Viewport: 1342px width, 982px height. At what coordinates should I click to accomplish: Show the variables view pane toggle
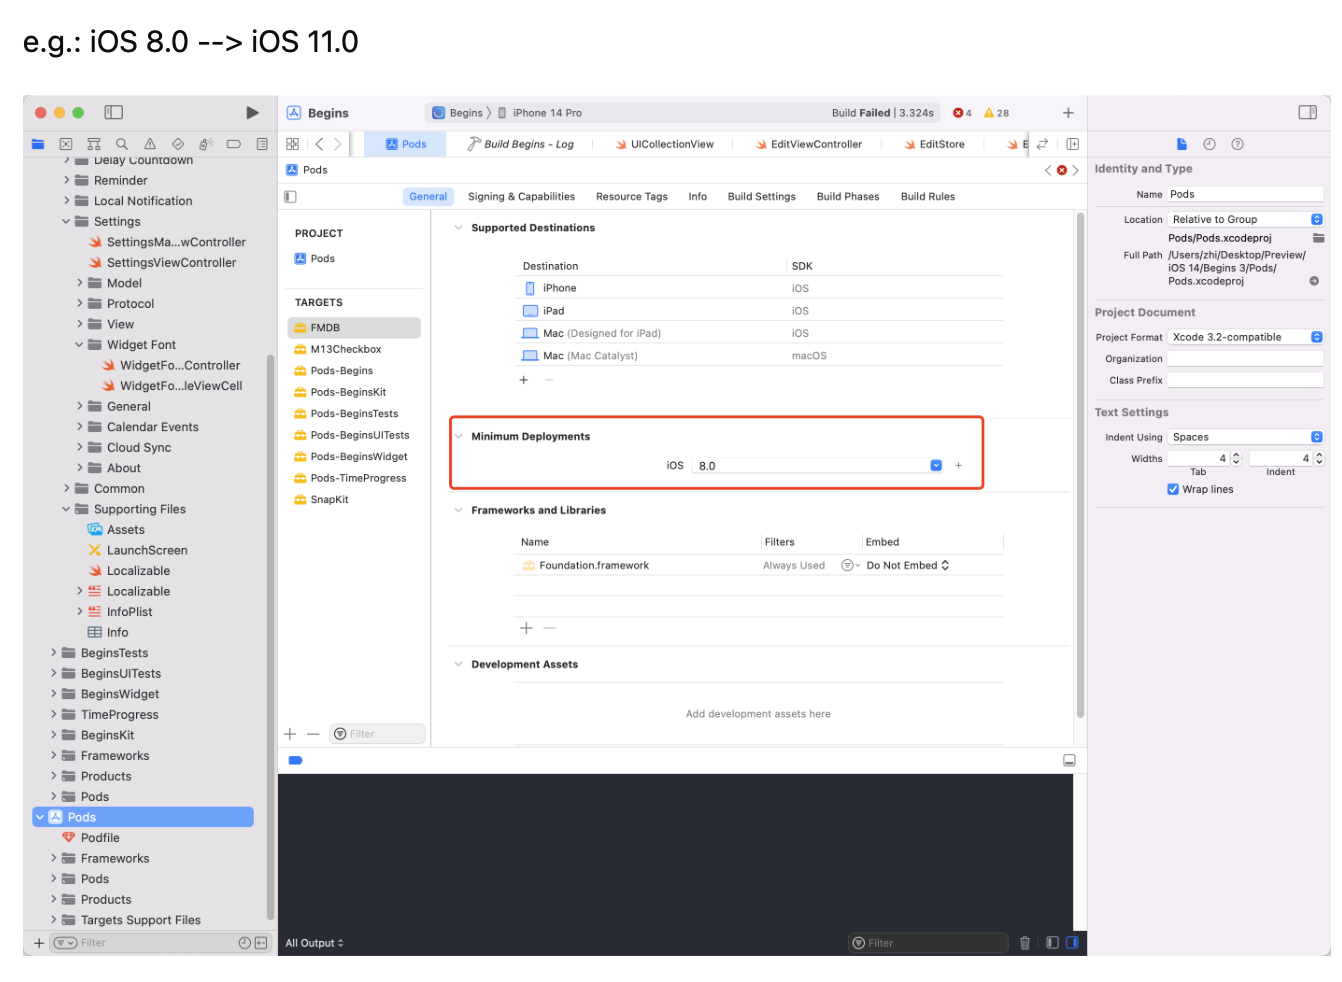point(1052,943)
